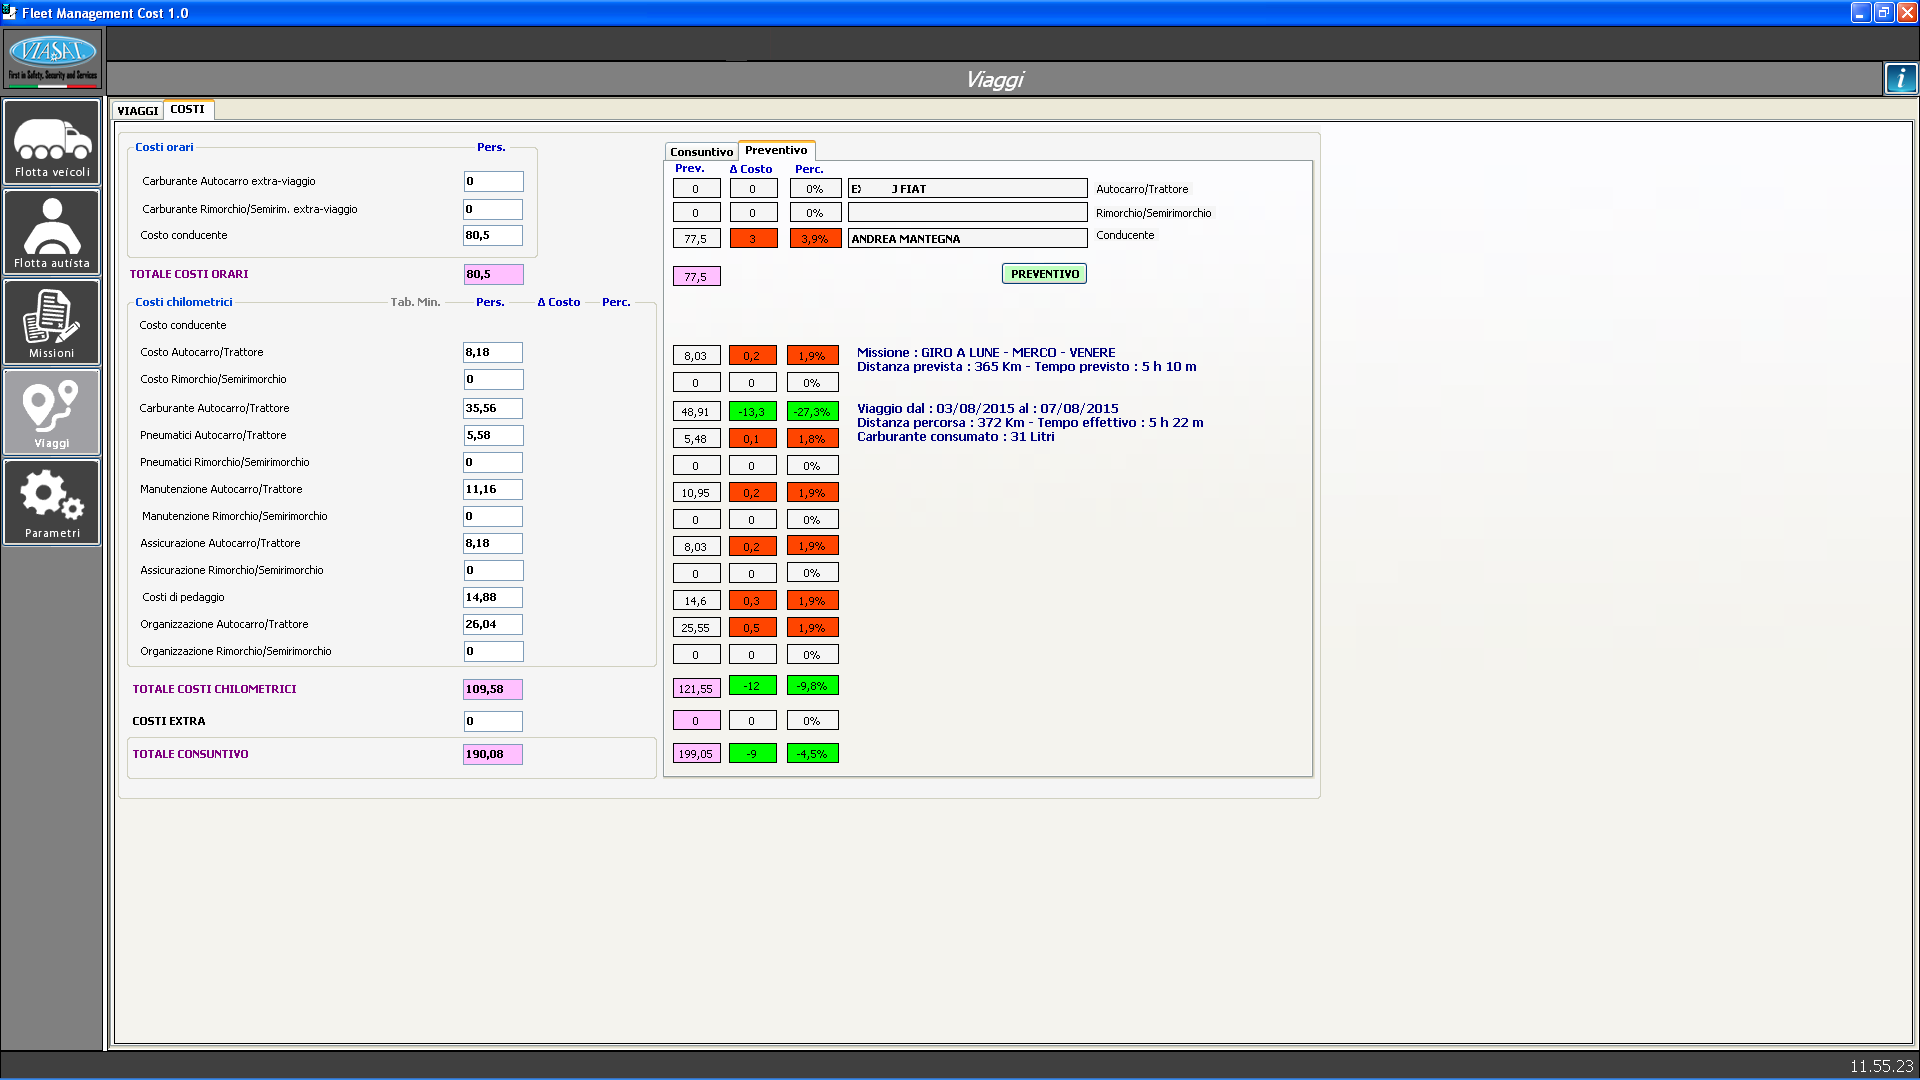Click Assicurazione Rimorchio/Semirimorchio input field
The height and width of the screenshot is (1080, 1920).
tap(493, 570)
